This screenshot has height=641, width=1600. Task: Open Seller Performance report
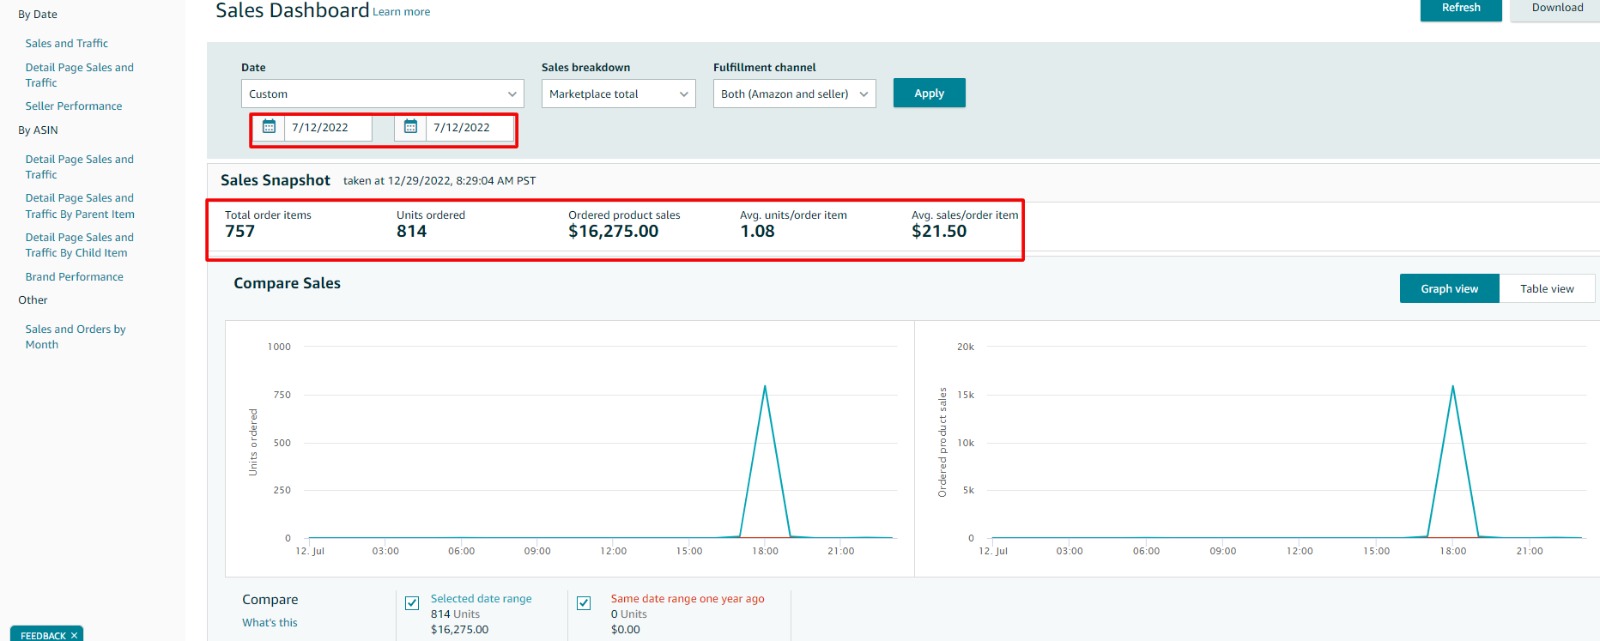point(74,106)
